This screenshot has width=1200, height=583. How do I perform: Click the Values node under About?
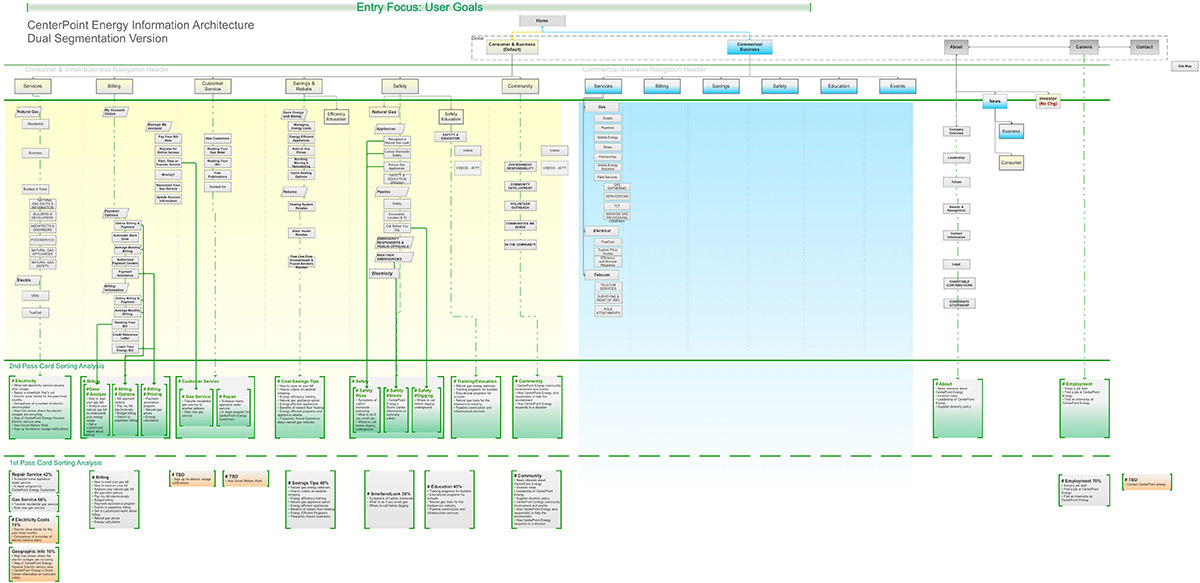point(956,183)
